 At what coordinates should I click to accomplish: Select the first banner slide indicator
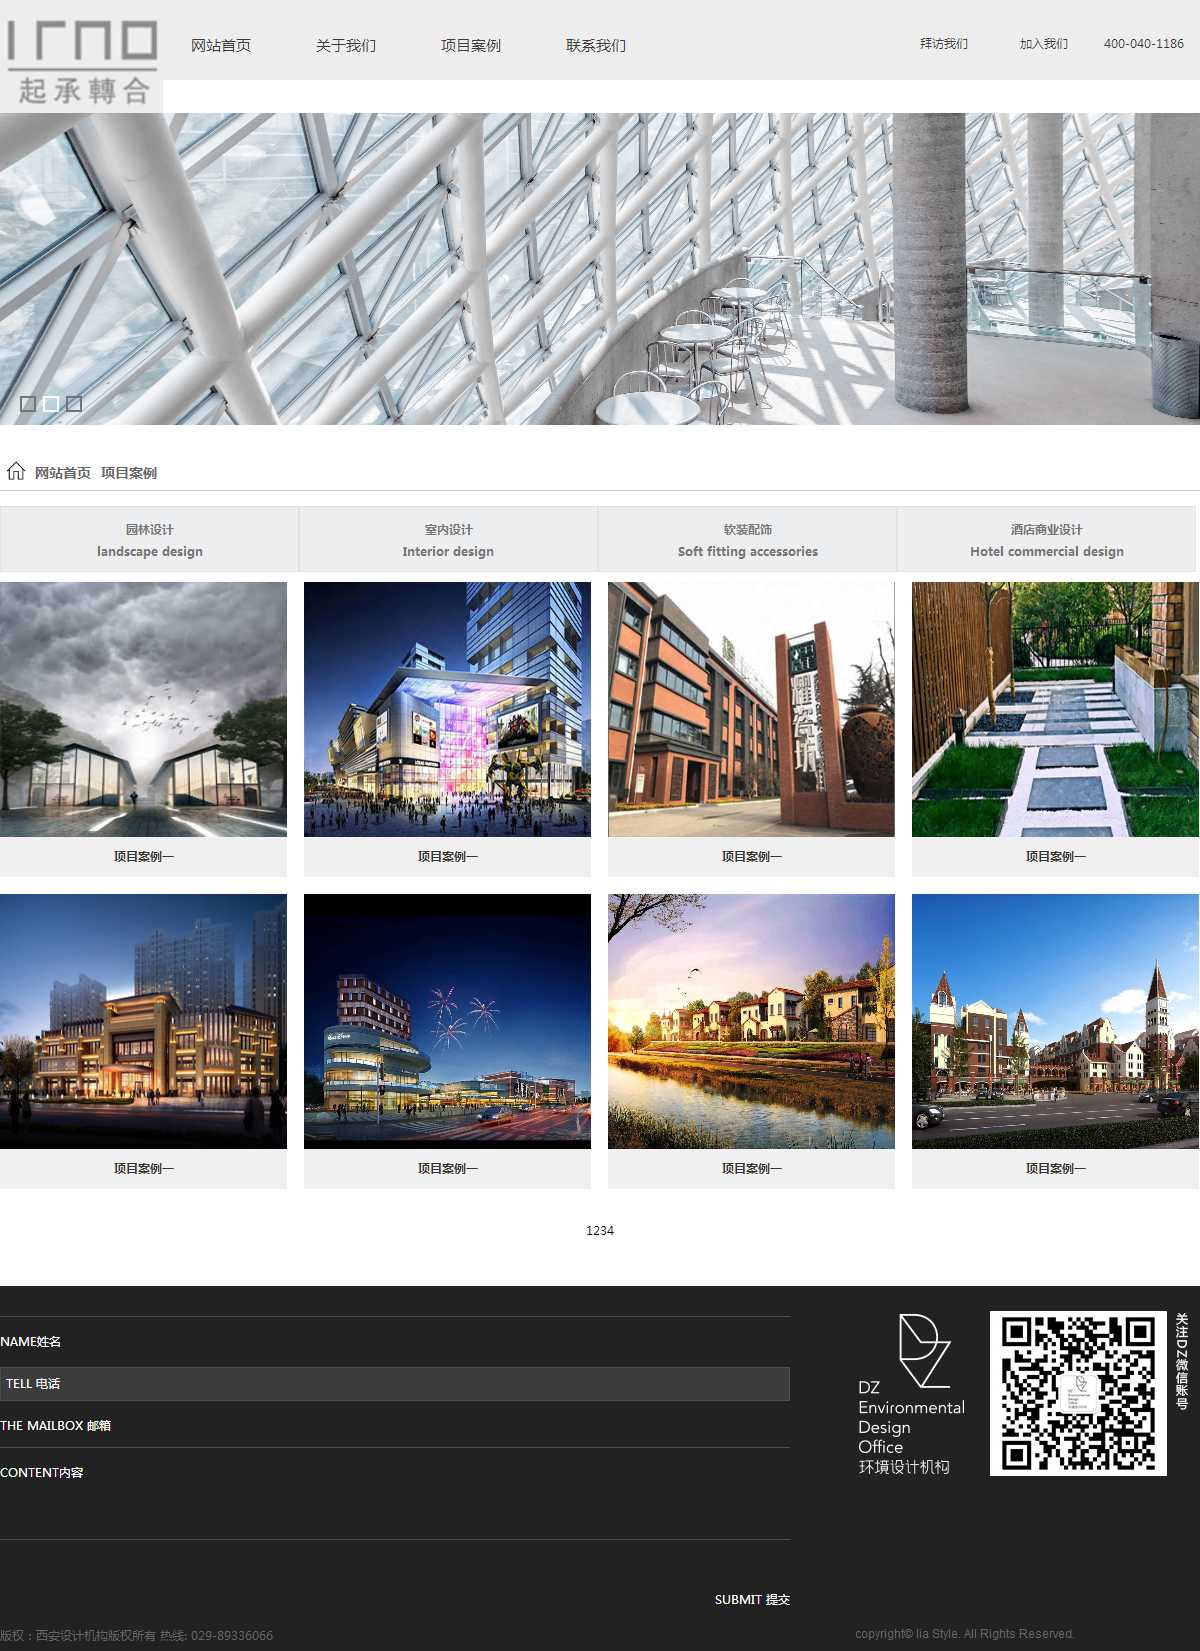[x=28, y=404]
